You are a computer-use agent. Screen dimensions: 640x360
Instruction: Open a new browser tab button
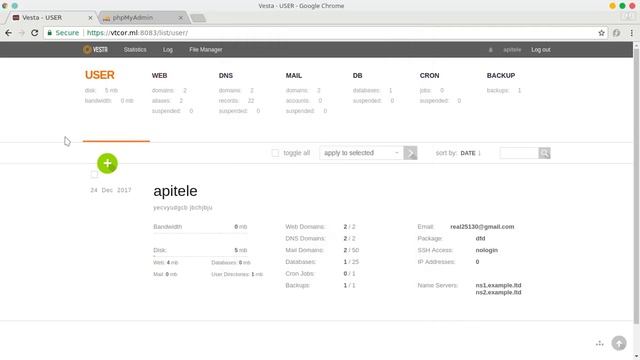198,18
